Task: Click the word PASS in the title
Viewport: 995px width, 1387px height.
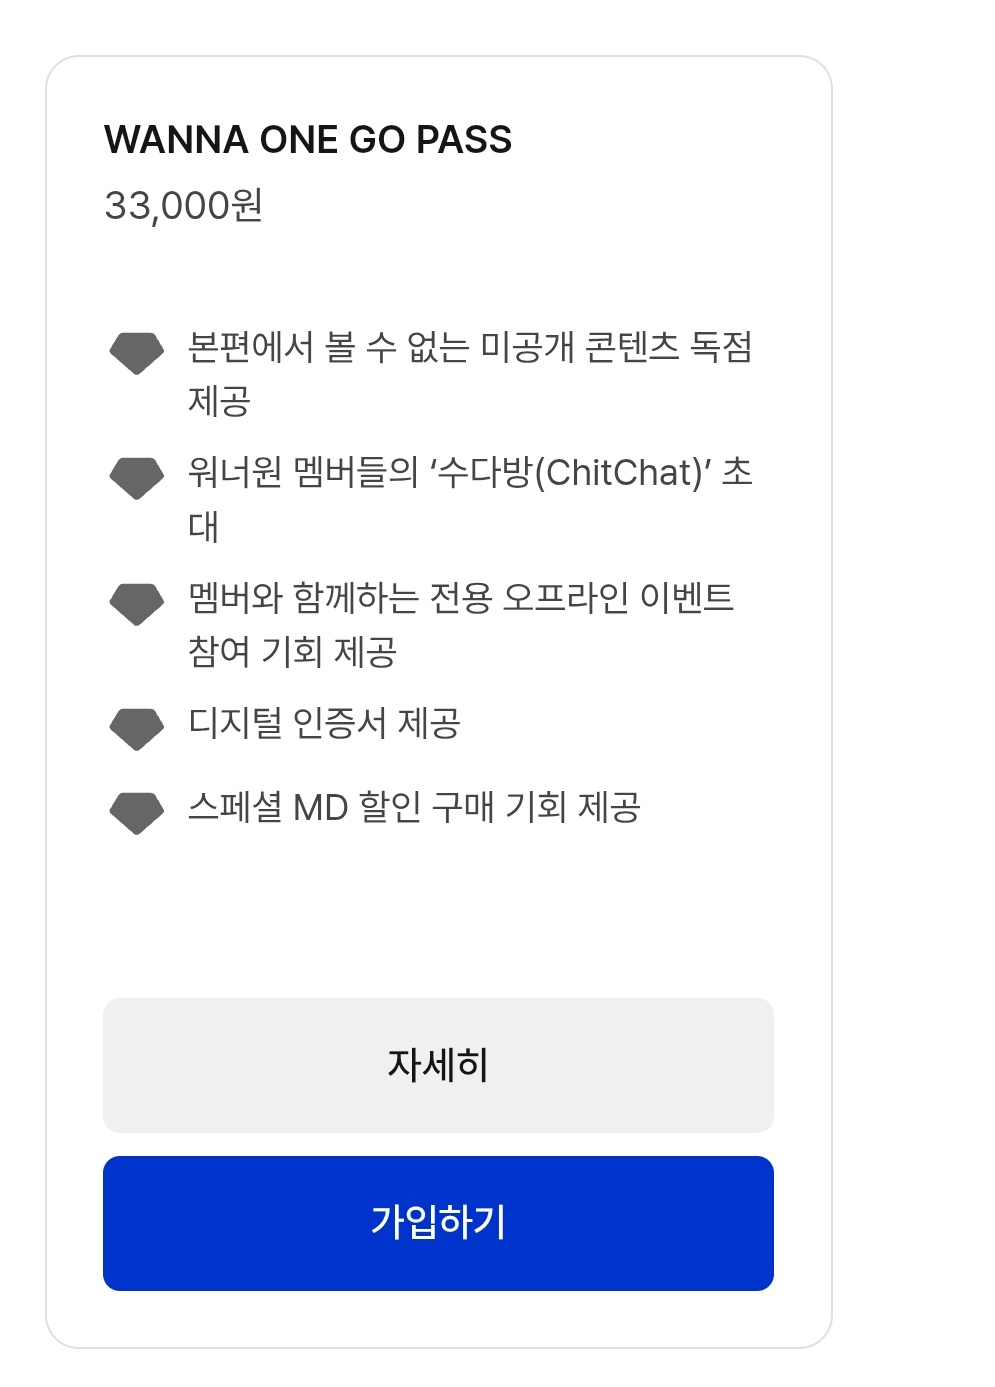Action: pyautogui.click(x=464, y=140)
